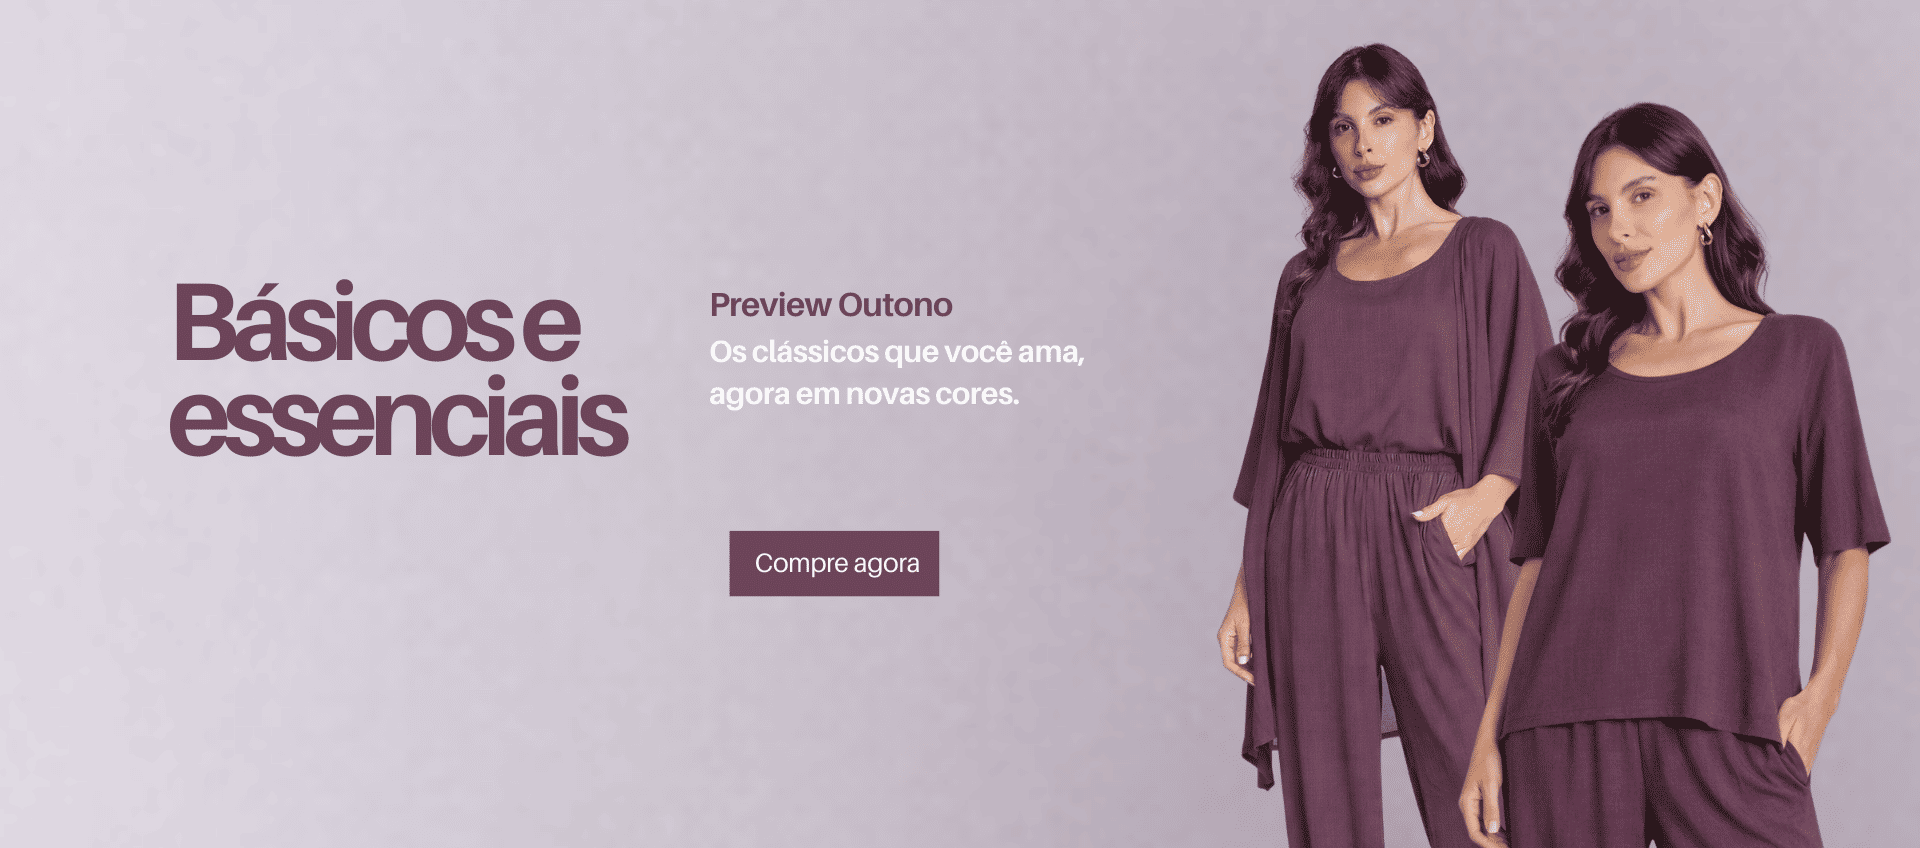The image size is (1920, 848).
Task: Click the left model's elastic pants waistband
Action: [1368, 465]
